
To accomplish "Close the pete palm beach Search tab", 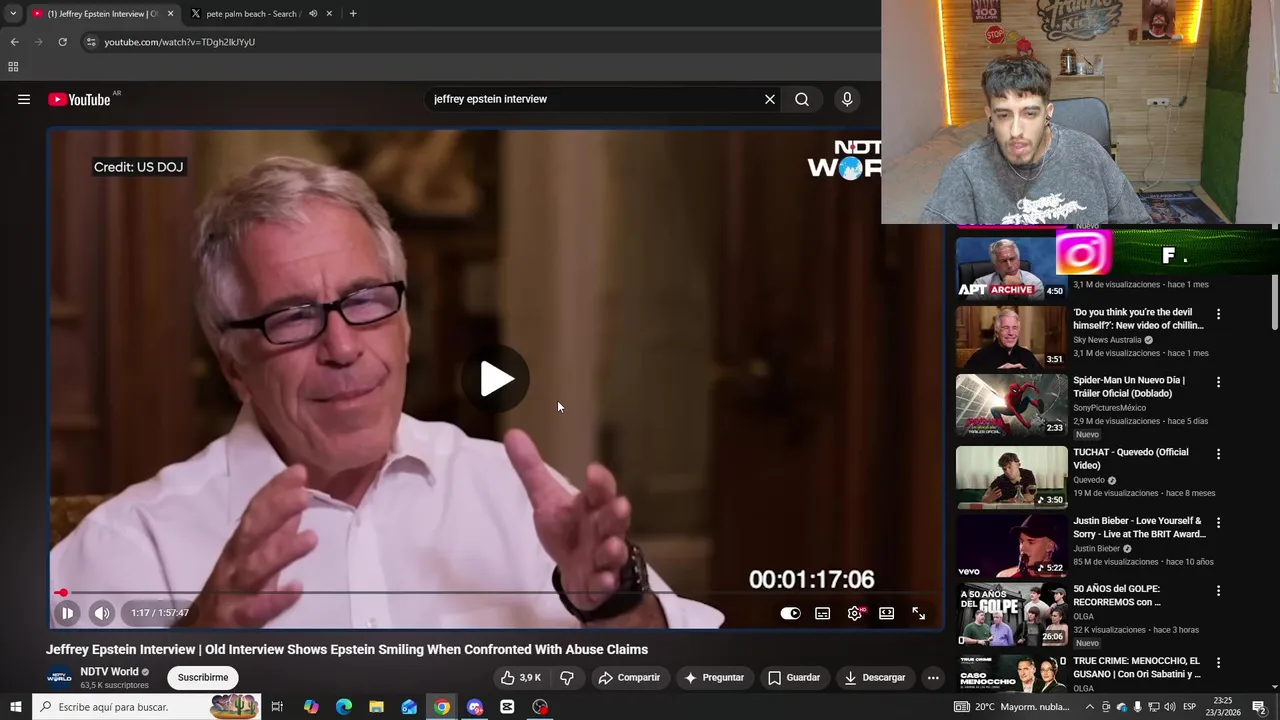I will point(329,14).
